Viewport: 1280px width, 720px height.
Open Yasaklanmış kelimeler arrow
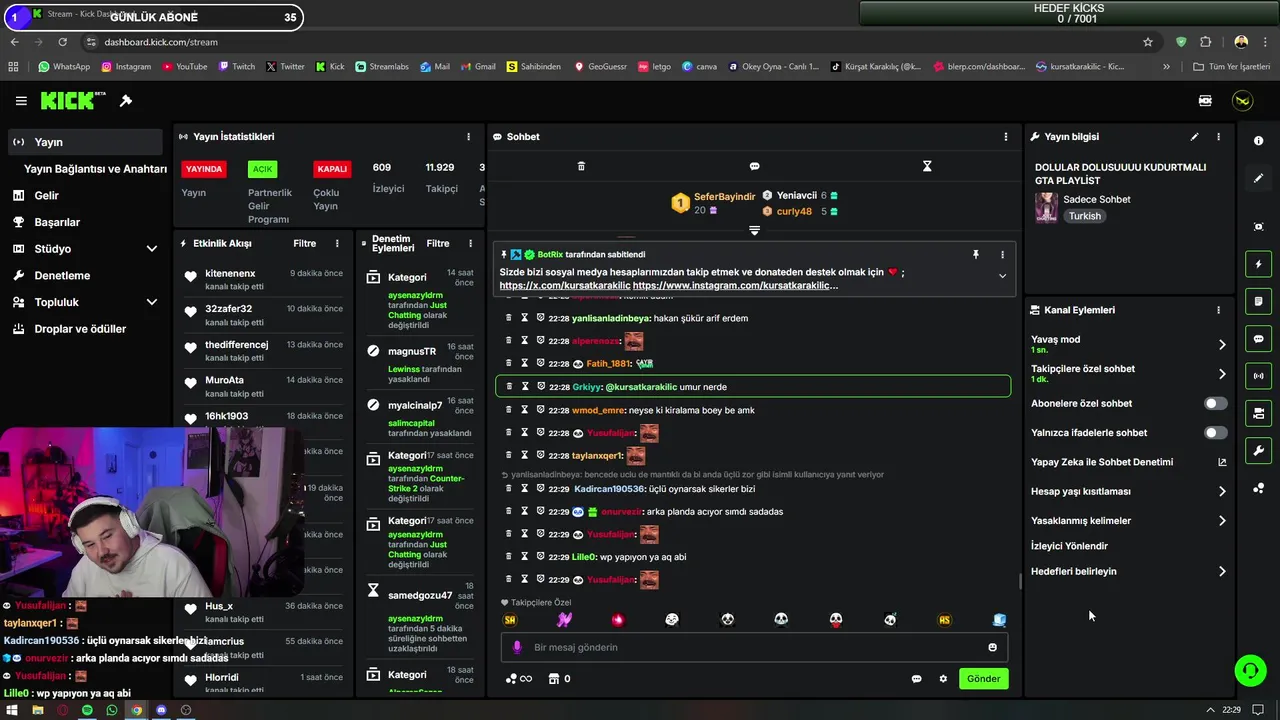point(1222,521)
